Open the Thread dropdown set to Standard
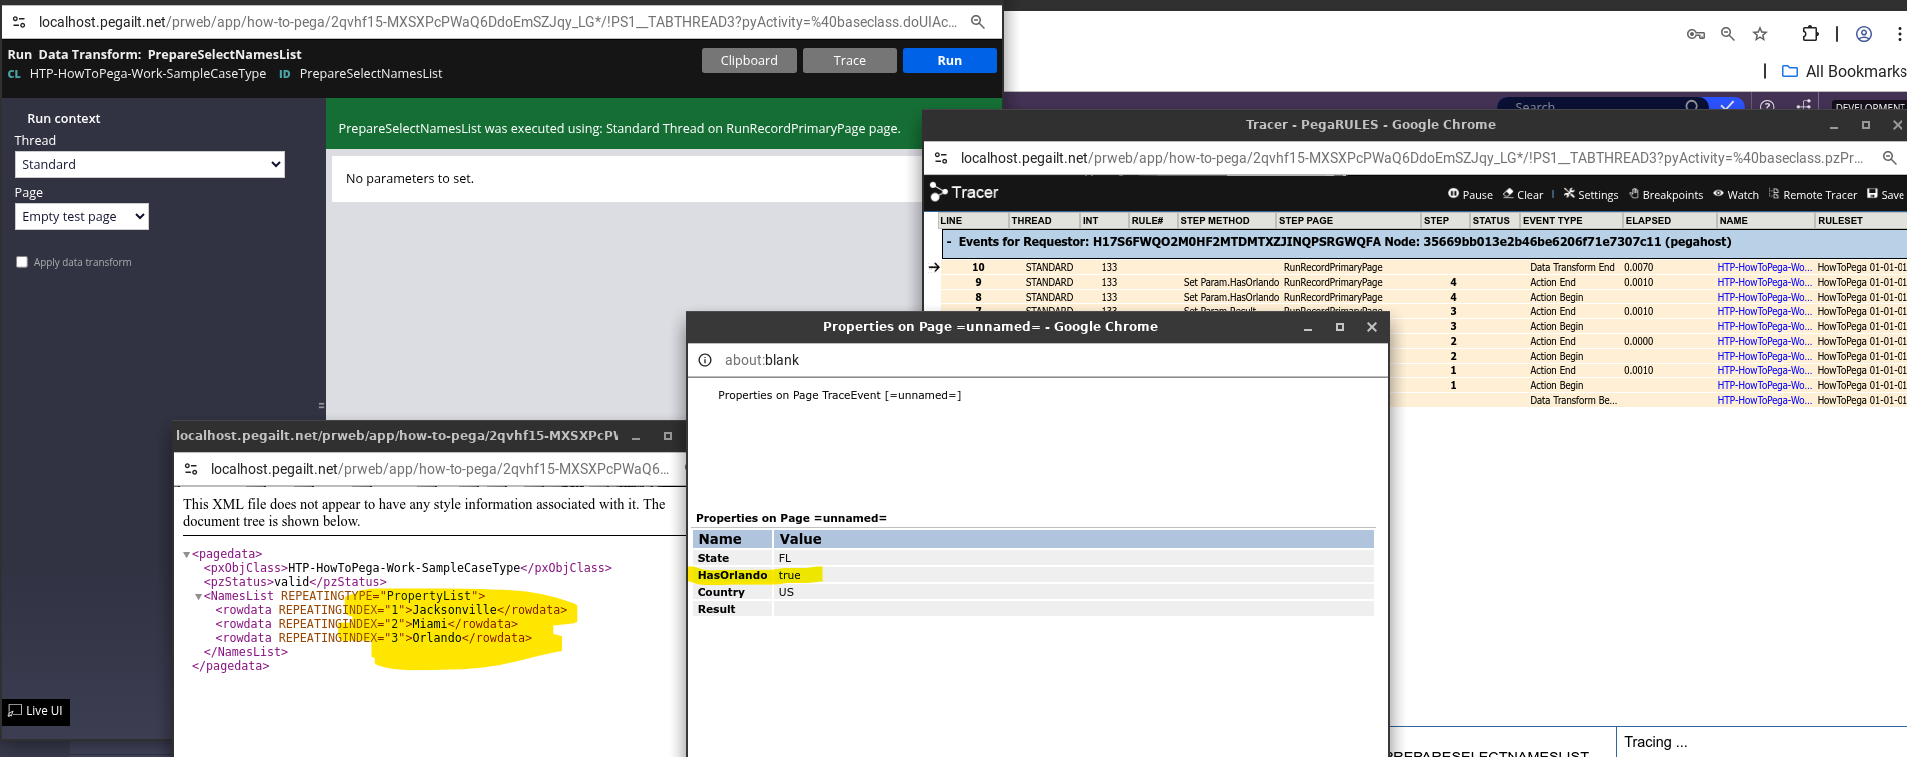Image resolution: width=1907 pixels, height=757 pixels. pos(149,165)
